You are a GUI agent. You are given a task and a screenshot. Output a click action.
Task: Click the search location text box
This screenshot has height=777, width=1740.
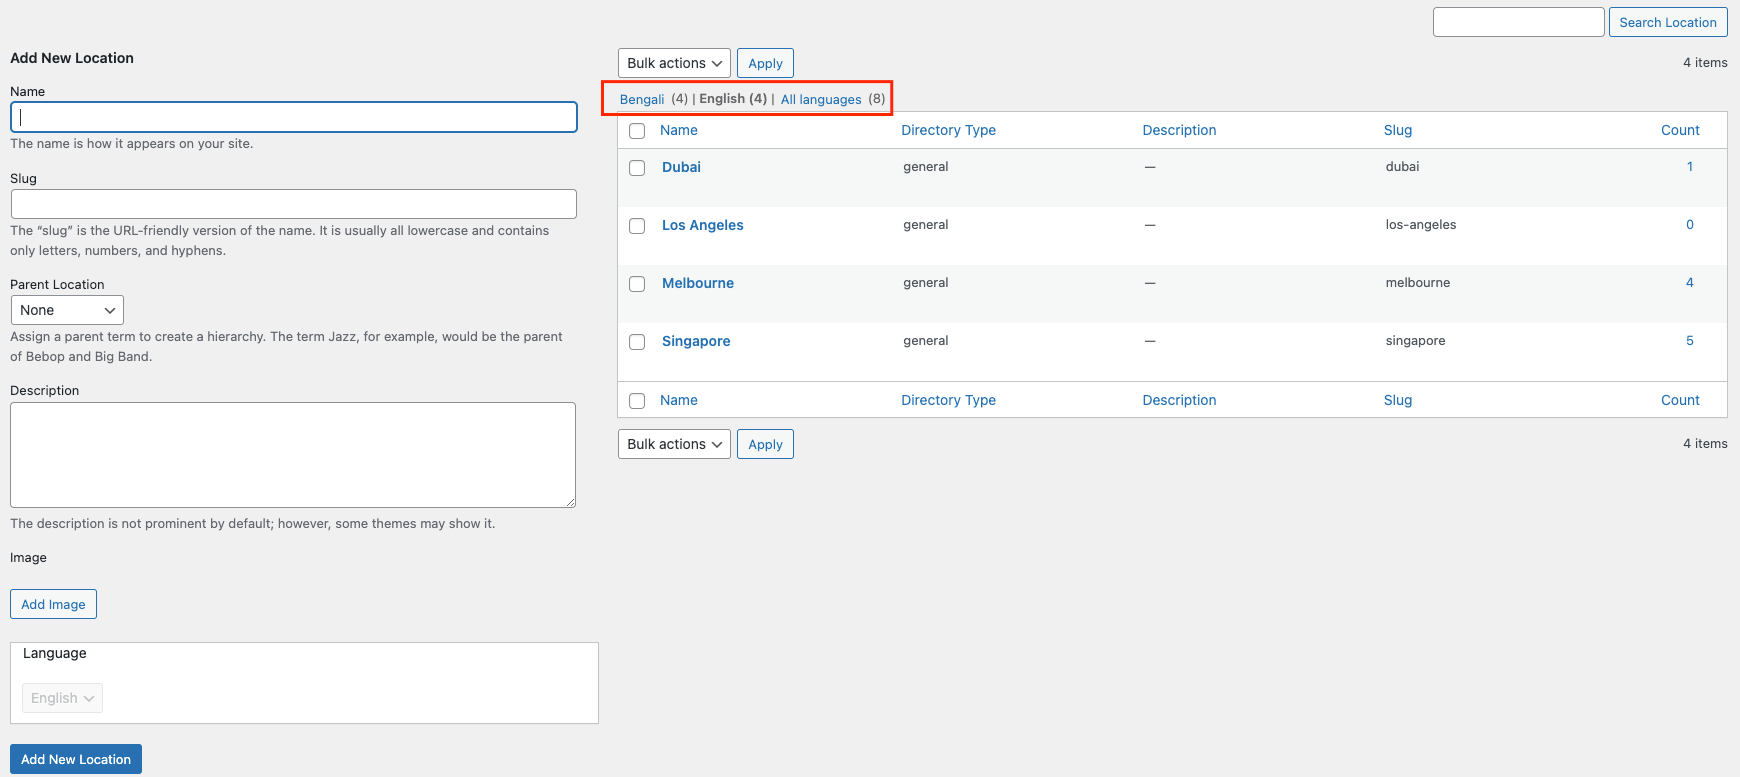1518,22
